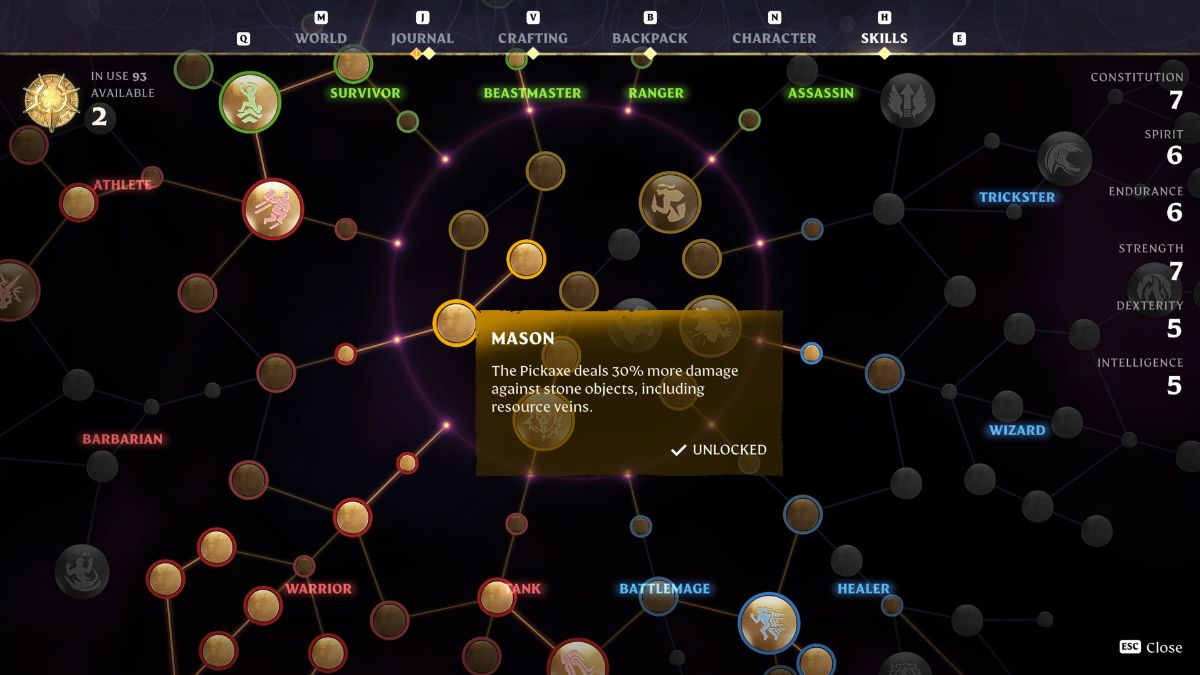Select the locked grey skill icon below Barbarian

[x=82, y=570]
